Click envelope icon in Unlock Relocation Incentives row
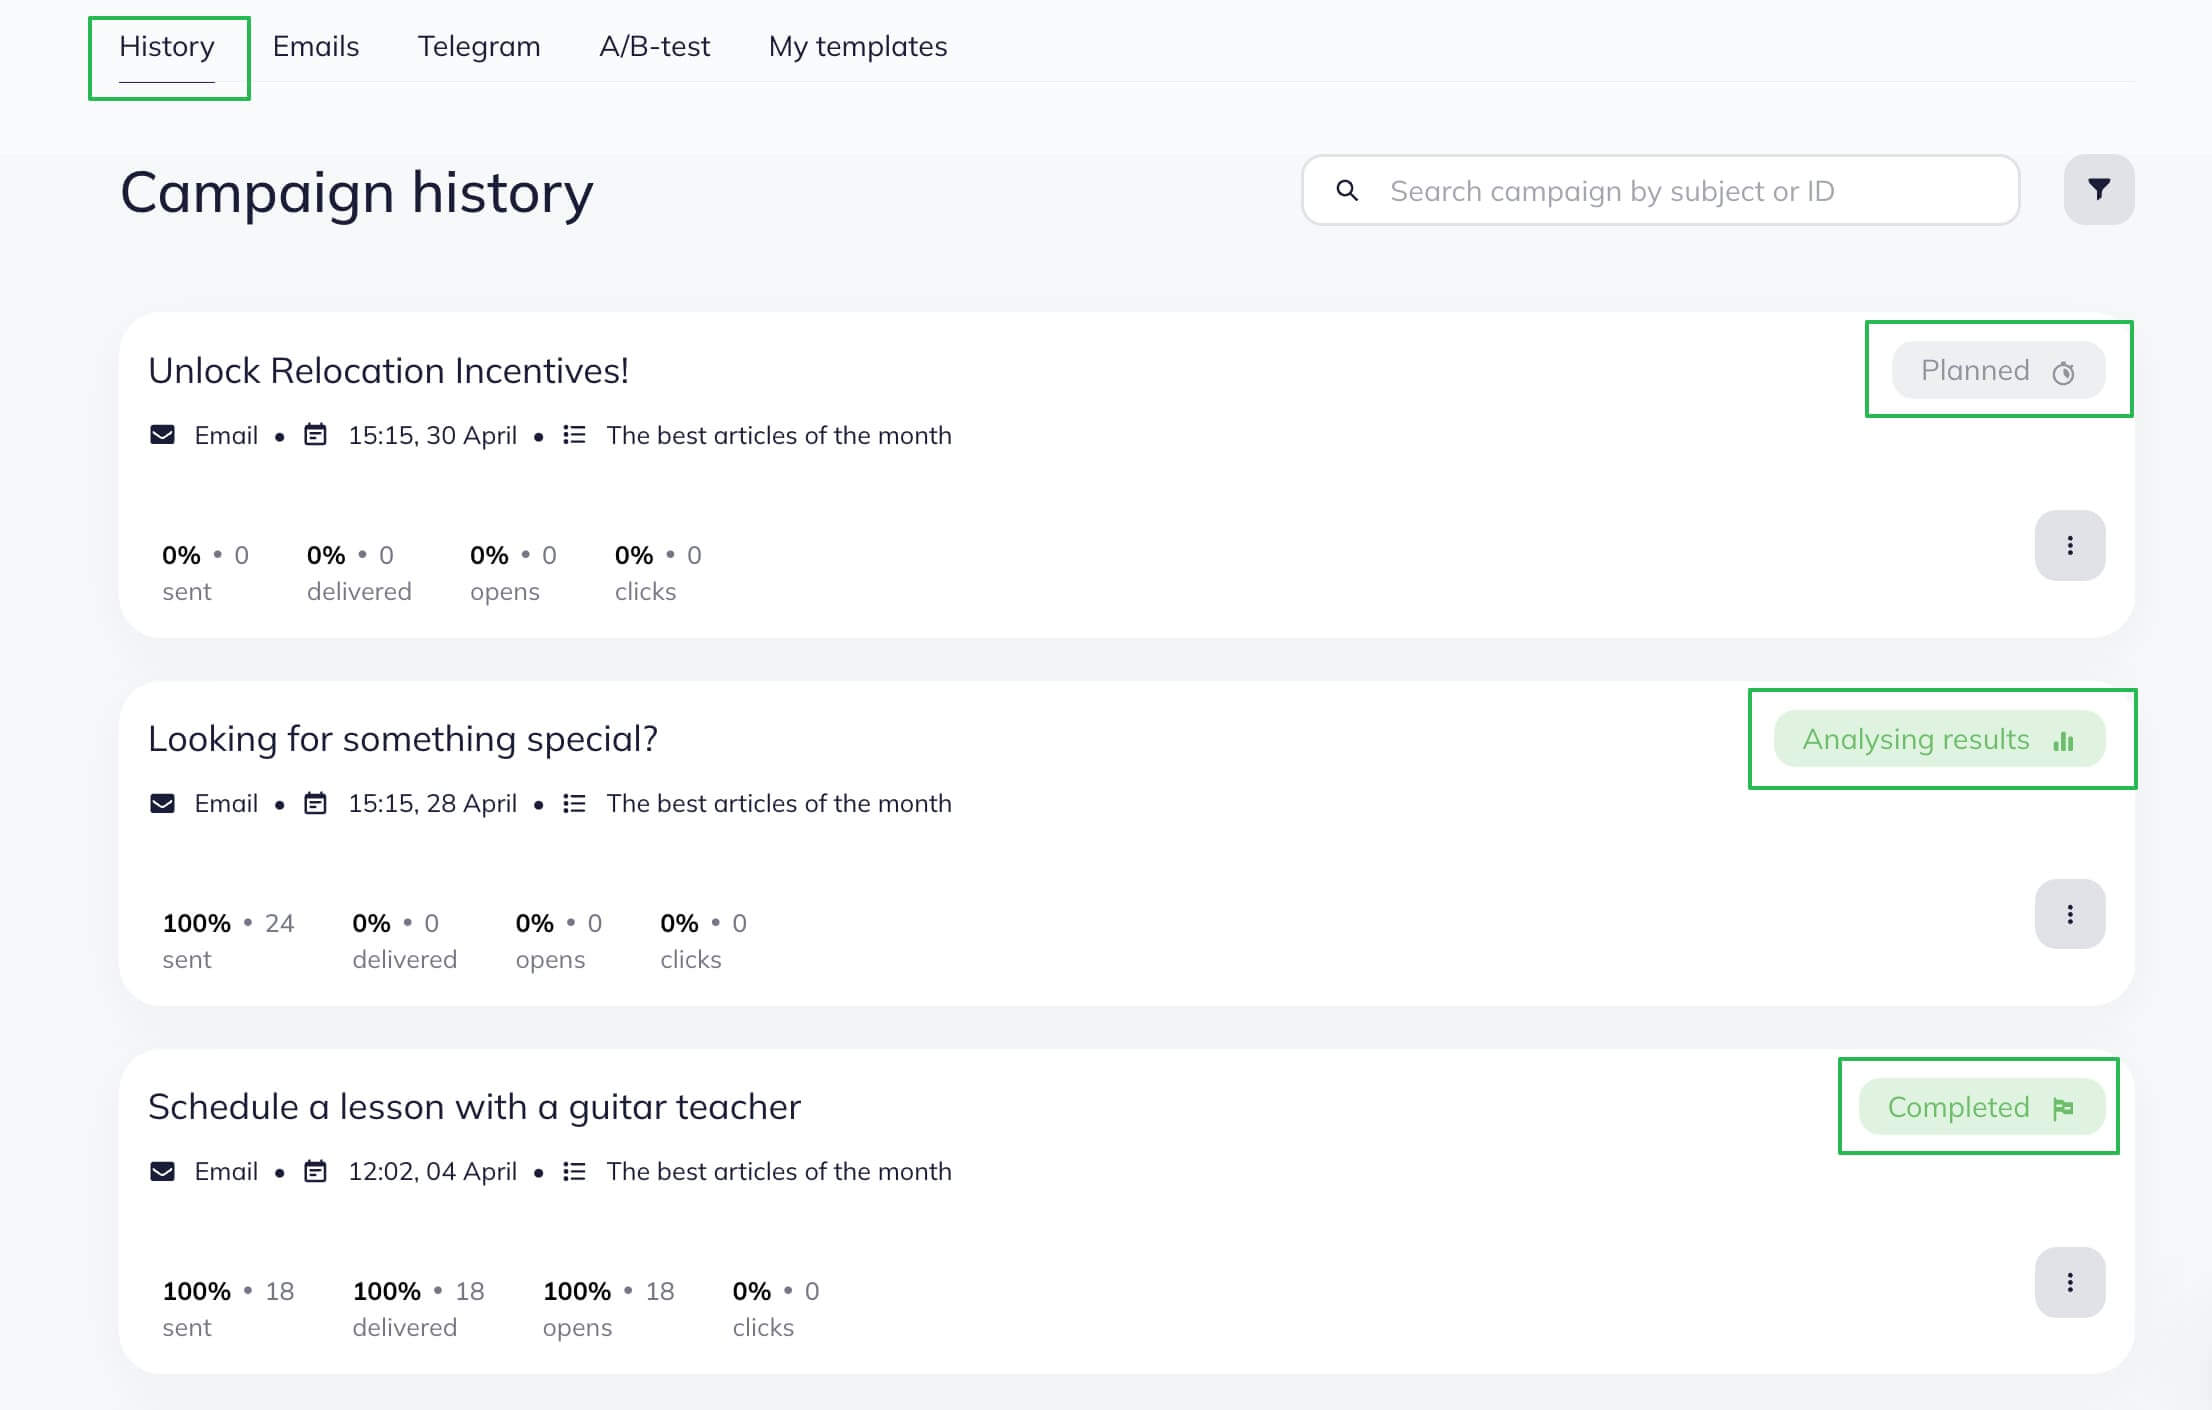This screenshot has width=2212, height=1410. pyautogui.click(x=162, y=435)
